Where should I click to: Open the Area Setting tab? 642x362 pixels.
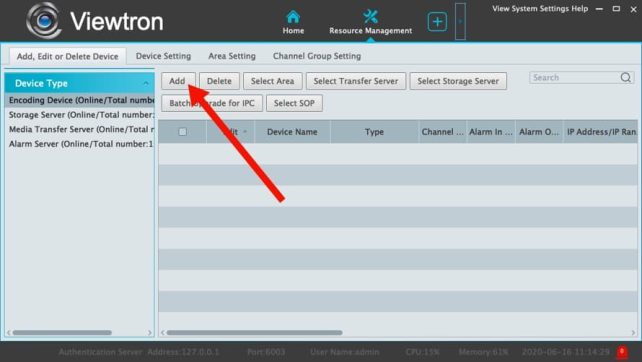(x=232, y=56)
